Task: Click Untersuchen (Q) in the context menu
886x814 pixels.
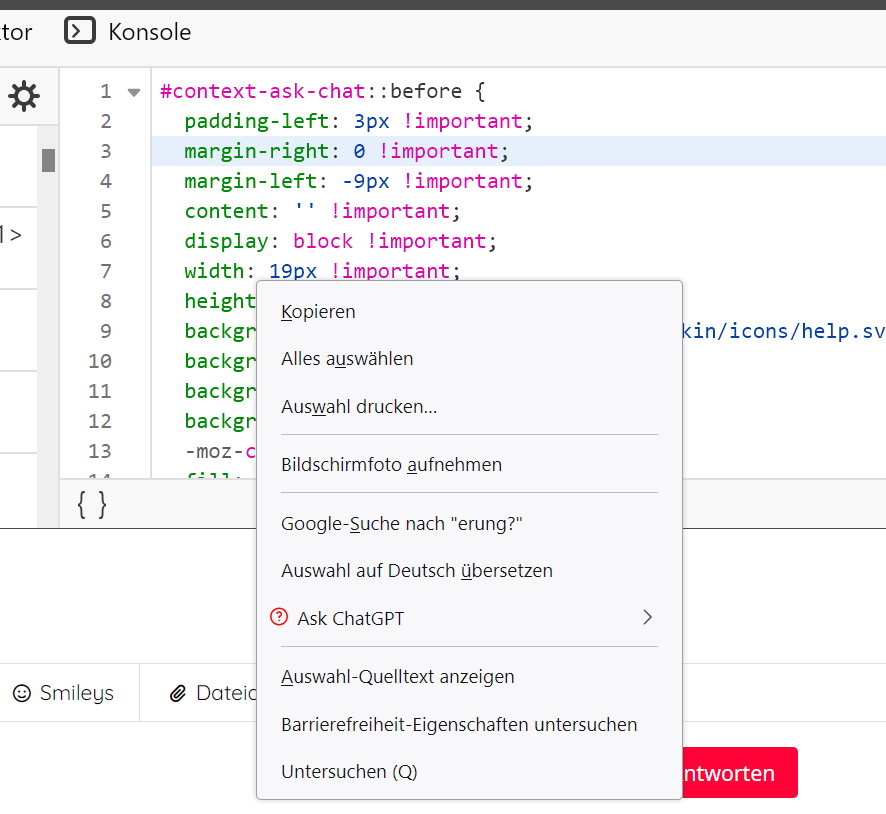Action: [x=349, y=772]
